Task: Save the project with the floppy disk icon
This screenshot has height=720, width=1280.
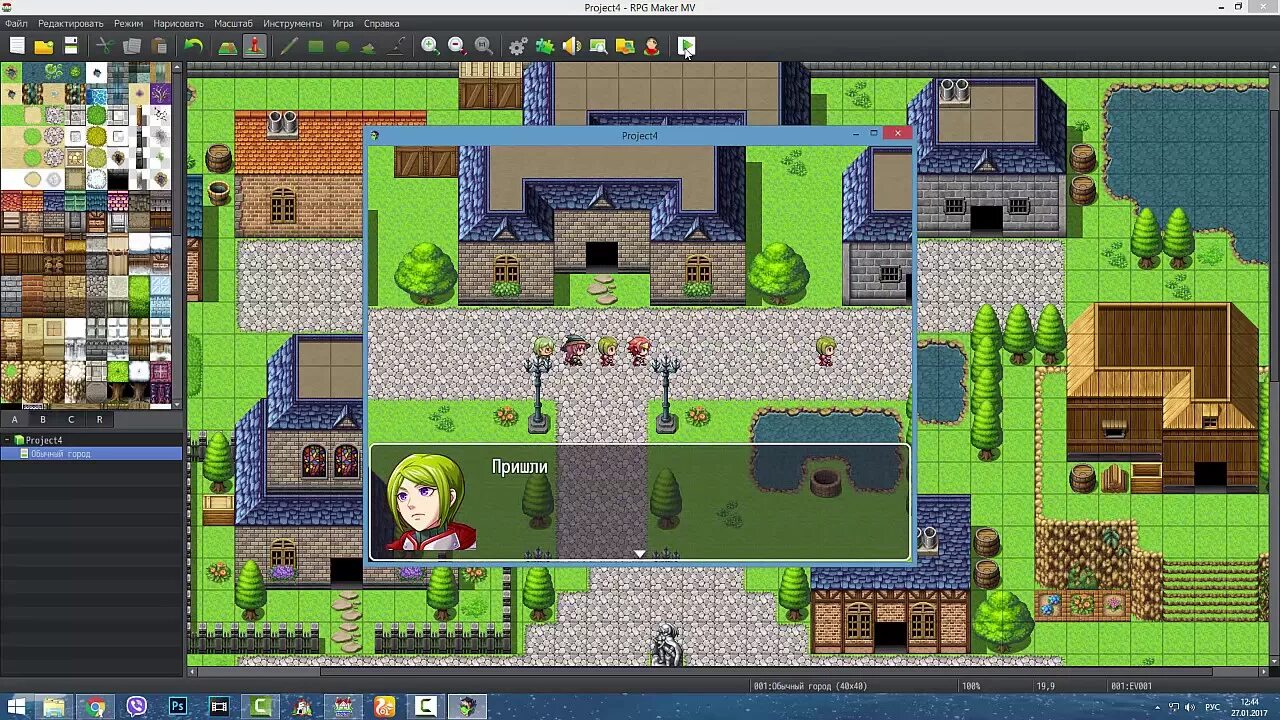Action: point(71,45)
